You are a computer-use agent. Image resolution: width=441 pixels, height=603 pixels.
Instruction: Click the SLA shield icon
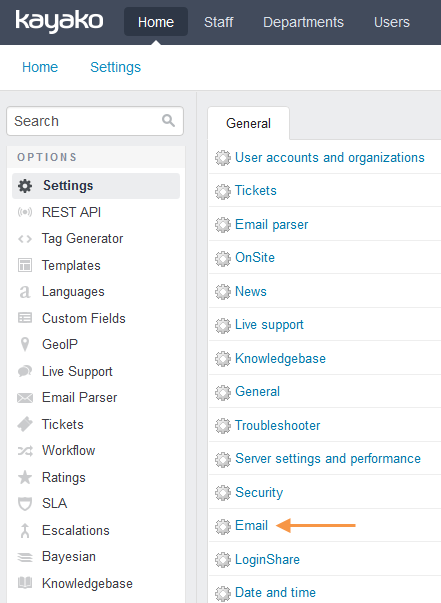pyautogui.click(x=25, y=504)
